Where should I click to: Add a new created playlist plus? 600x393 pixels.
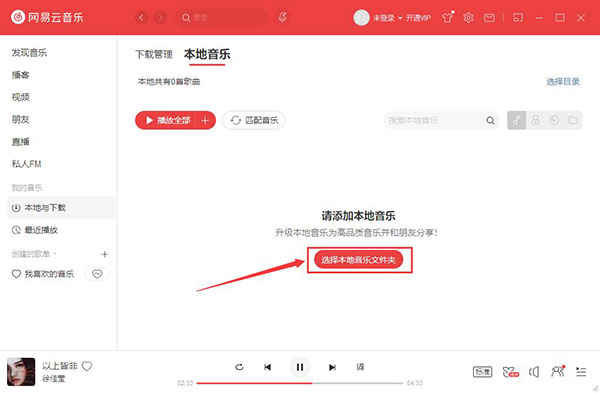[x=104, y=254]
